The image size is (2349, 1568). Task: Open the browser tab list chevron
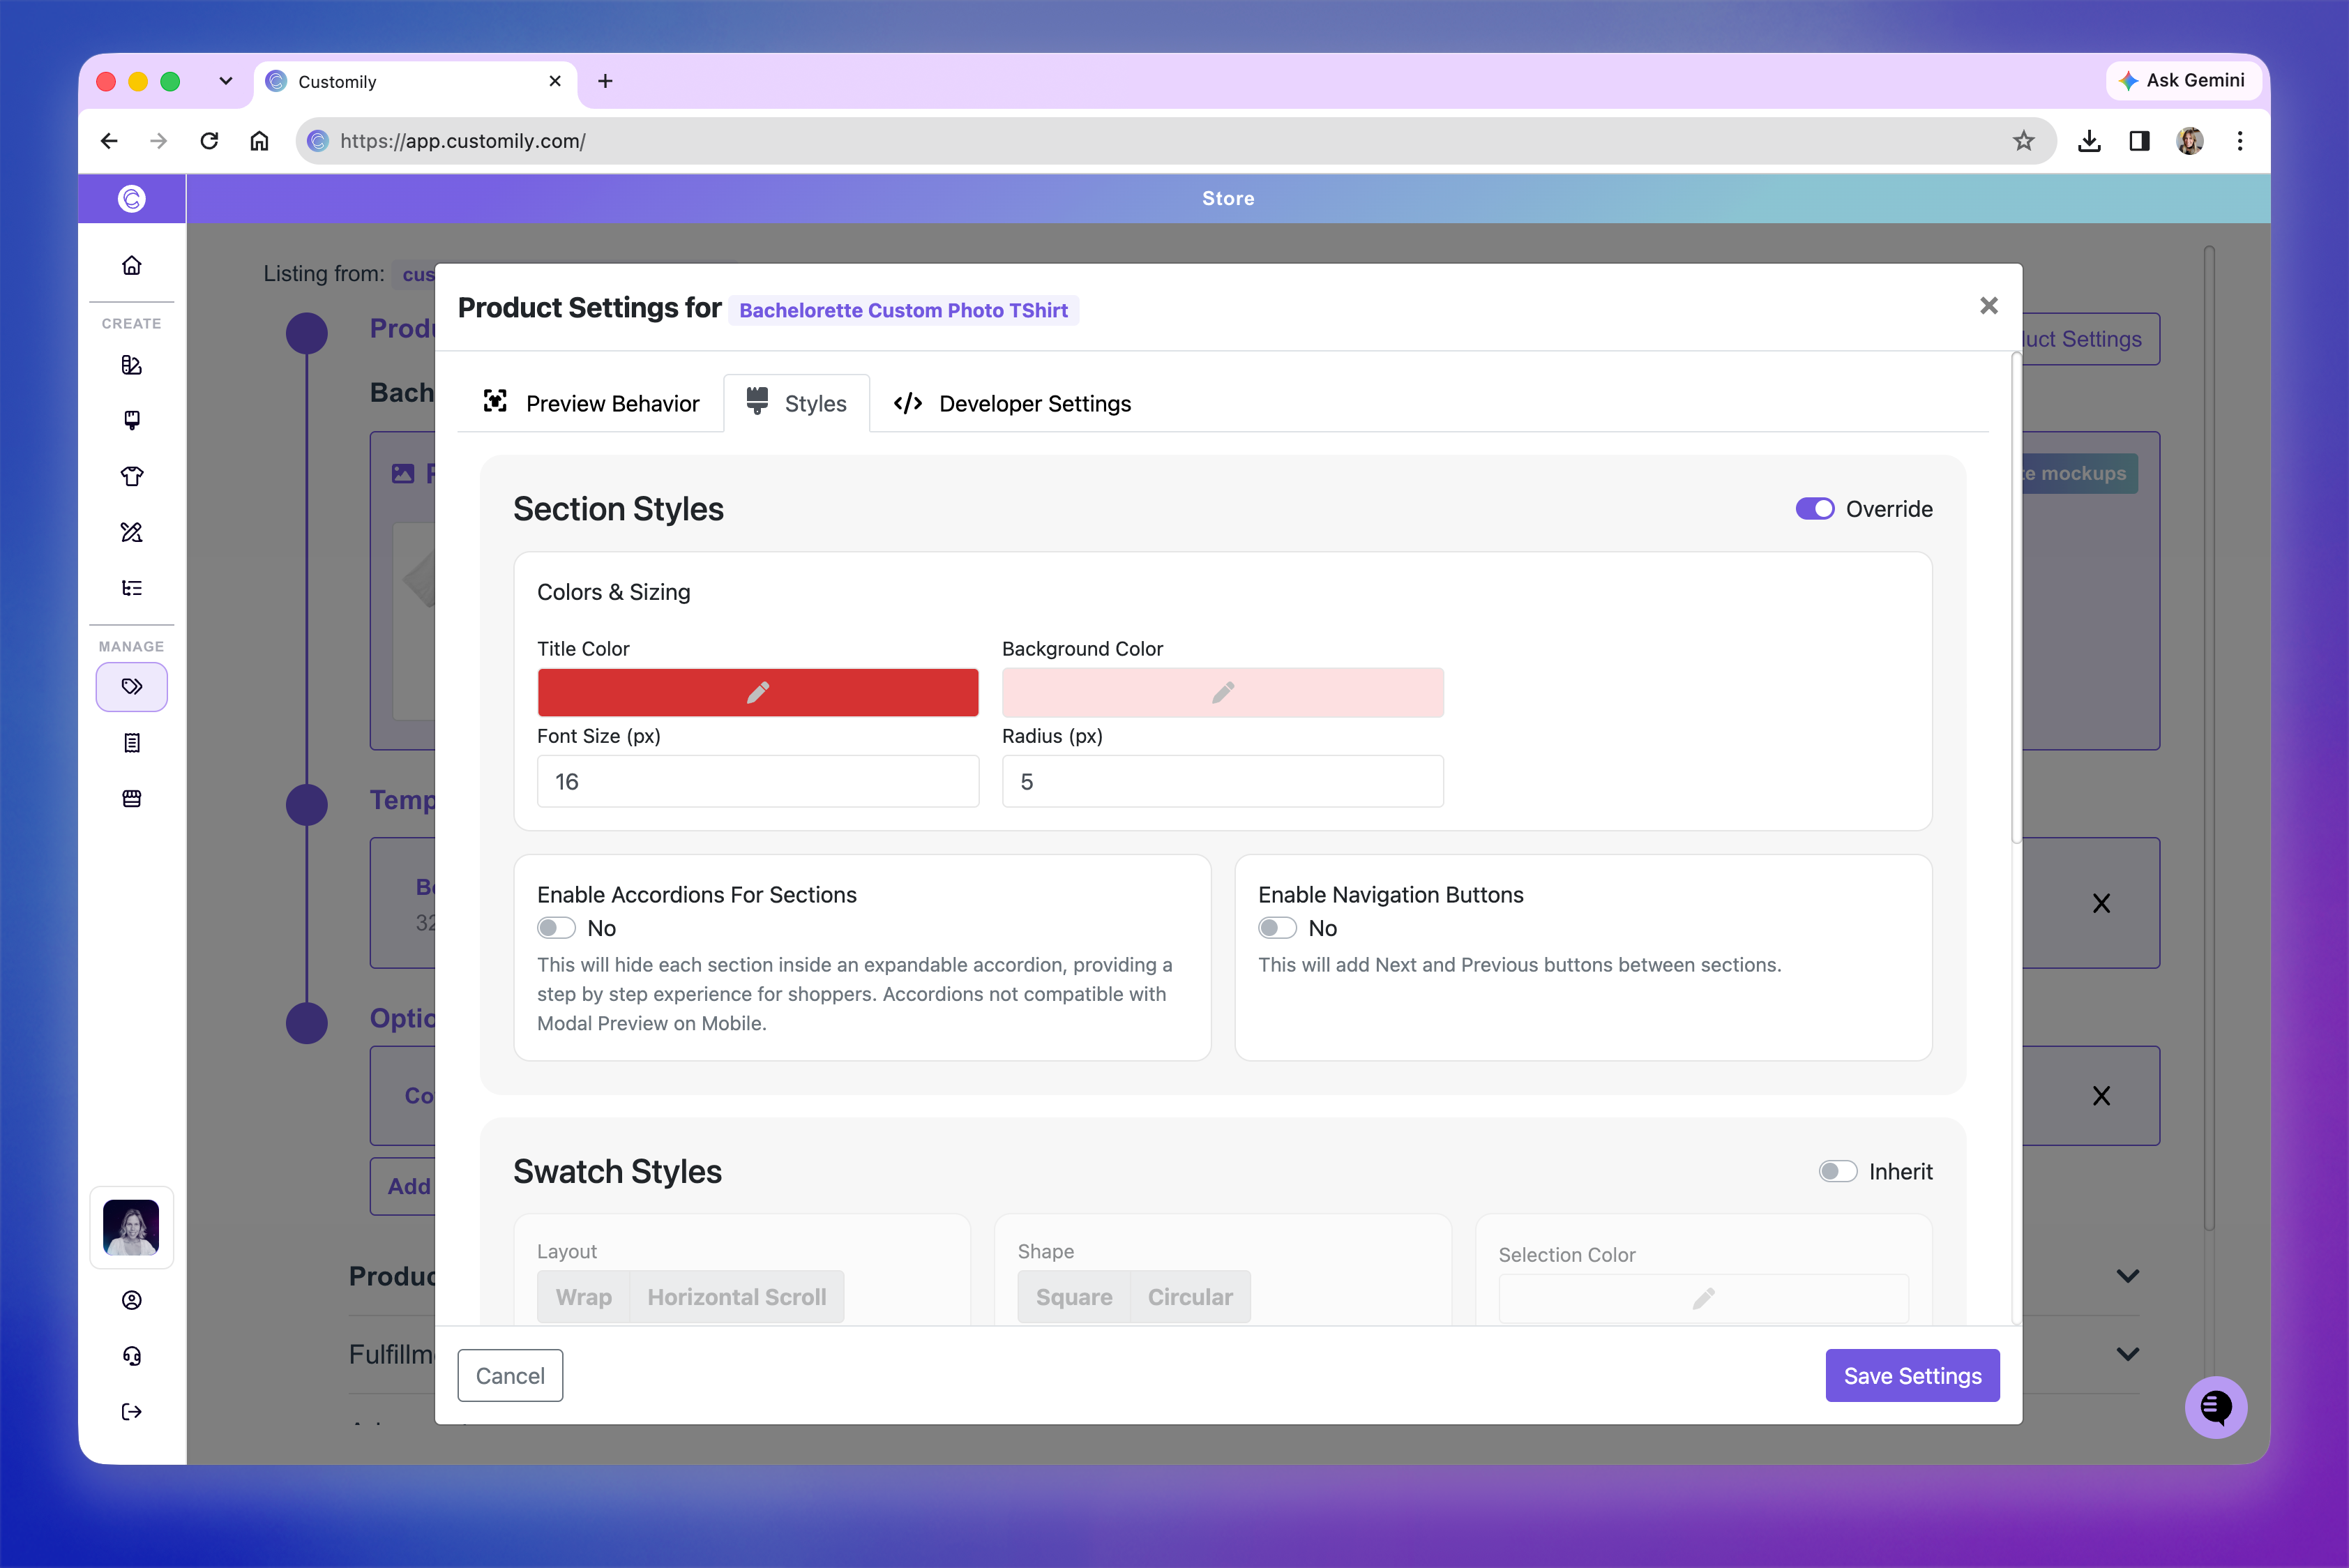[x=226, y=81]
